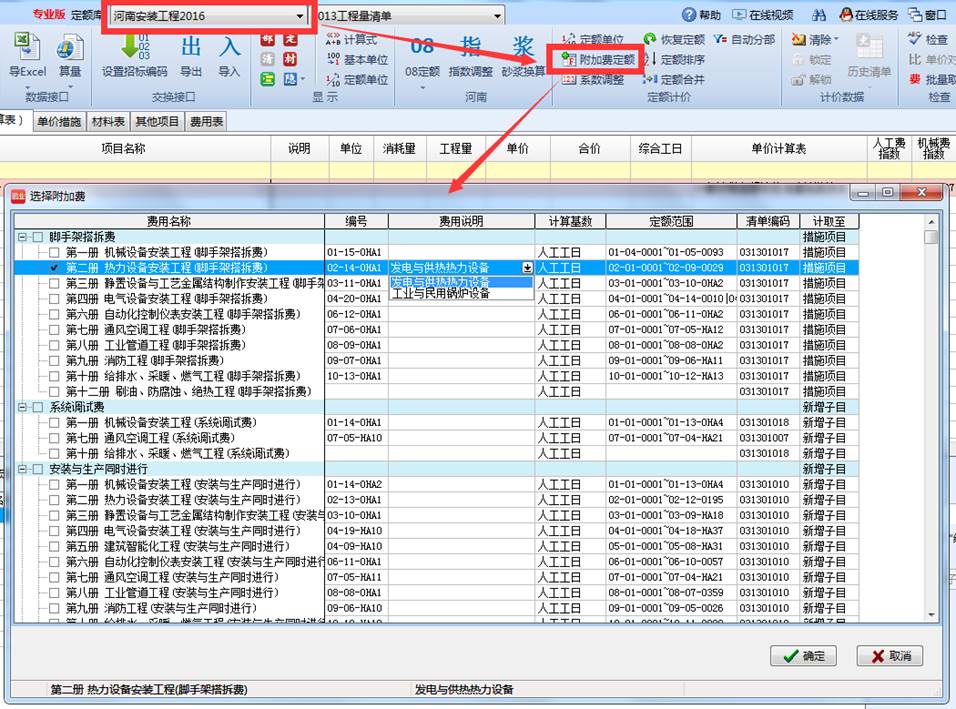Switch to the 材料表 tab
This screenshot has width=956, height=709.
108,122
